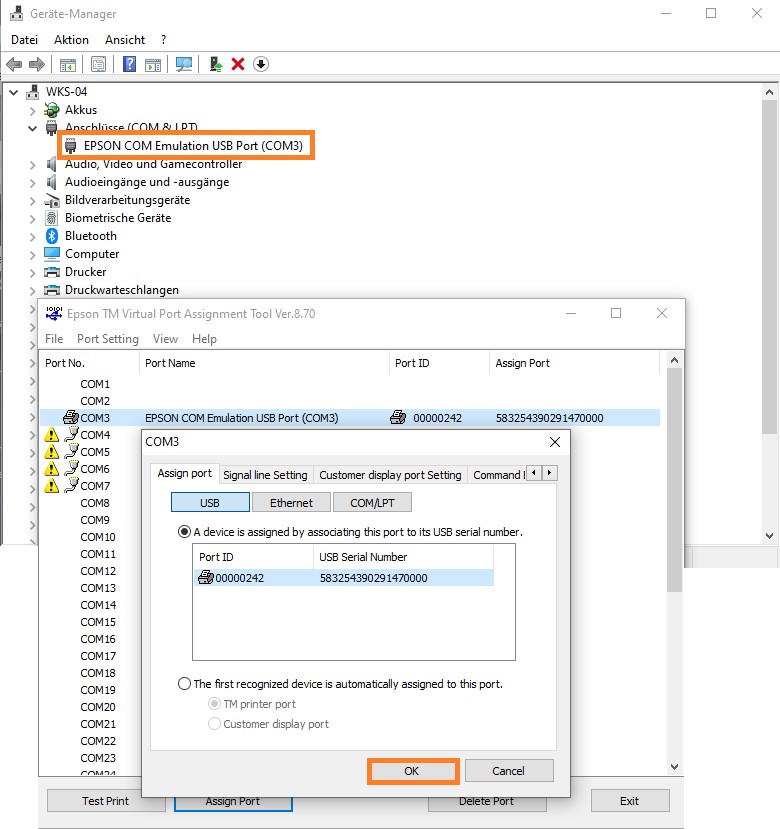
Task: Select the COM/LPT connection type button
Action: tap(372, 502)
